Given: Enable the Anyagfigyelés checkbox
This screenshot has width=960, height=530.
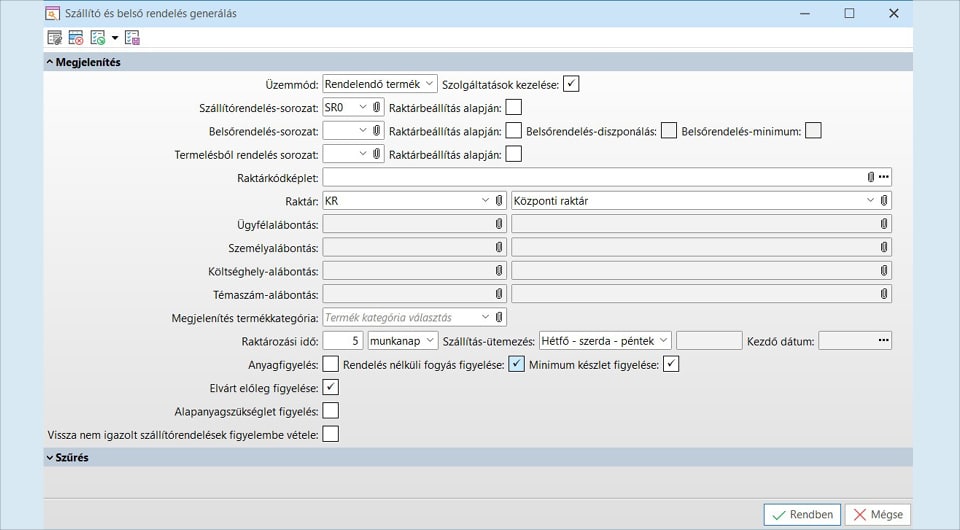Looking at the screenshot, I should [331, 364].
